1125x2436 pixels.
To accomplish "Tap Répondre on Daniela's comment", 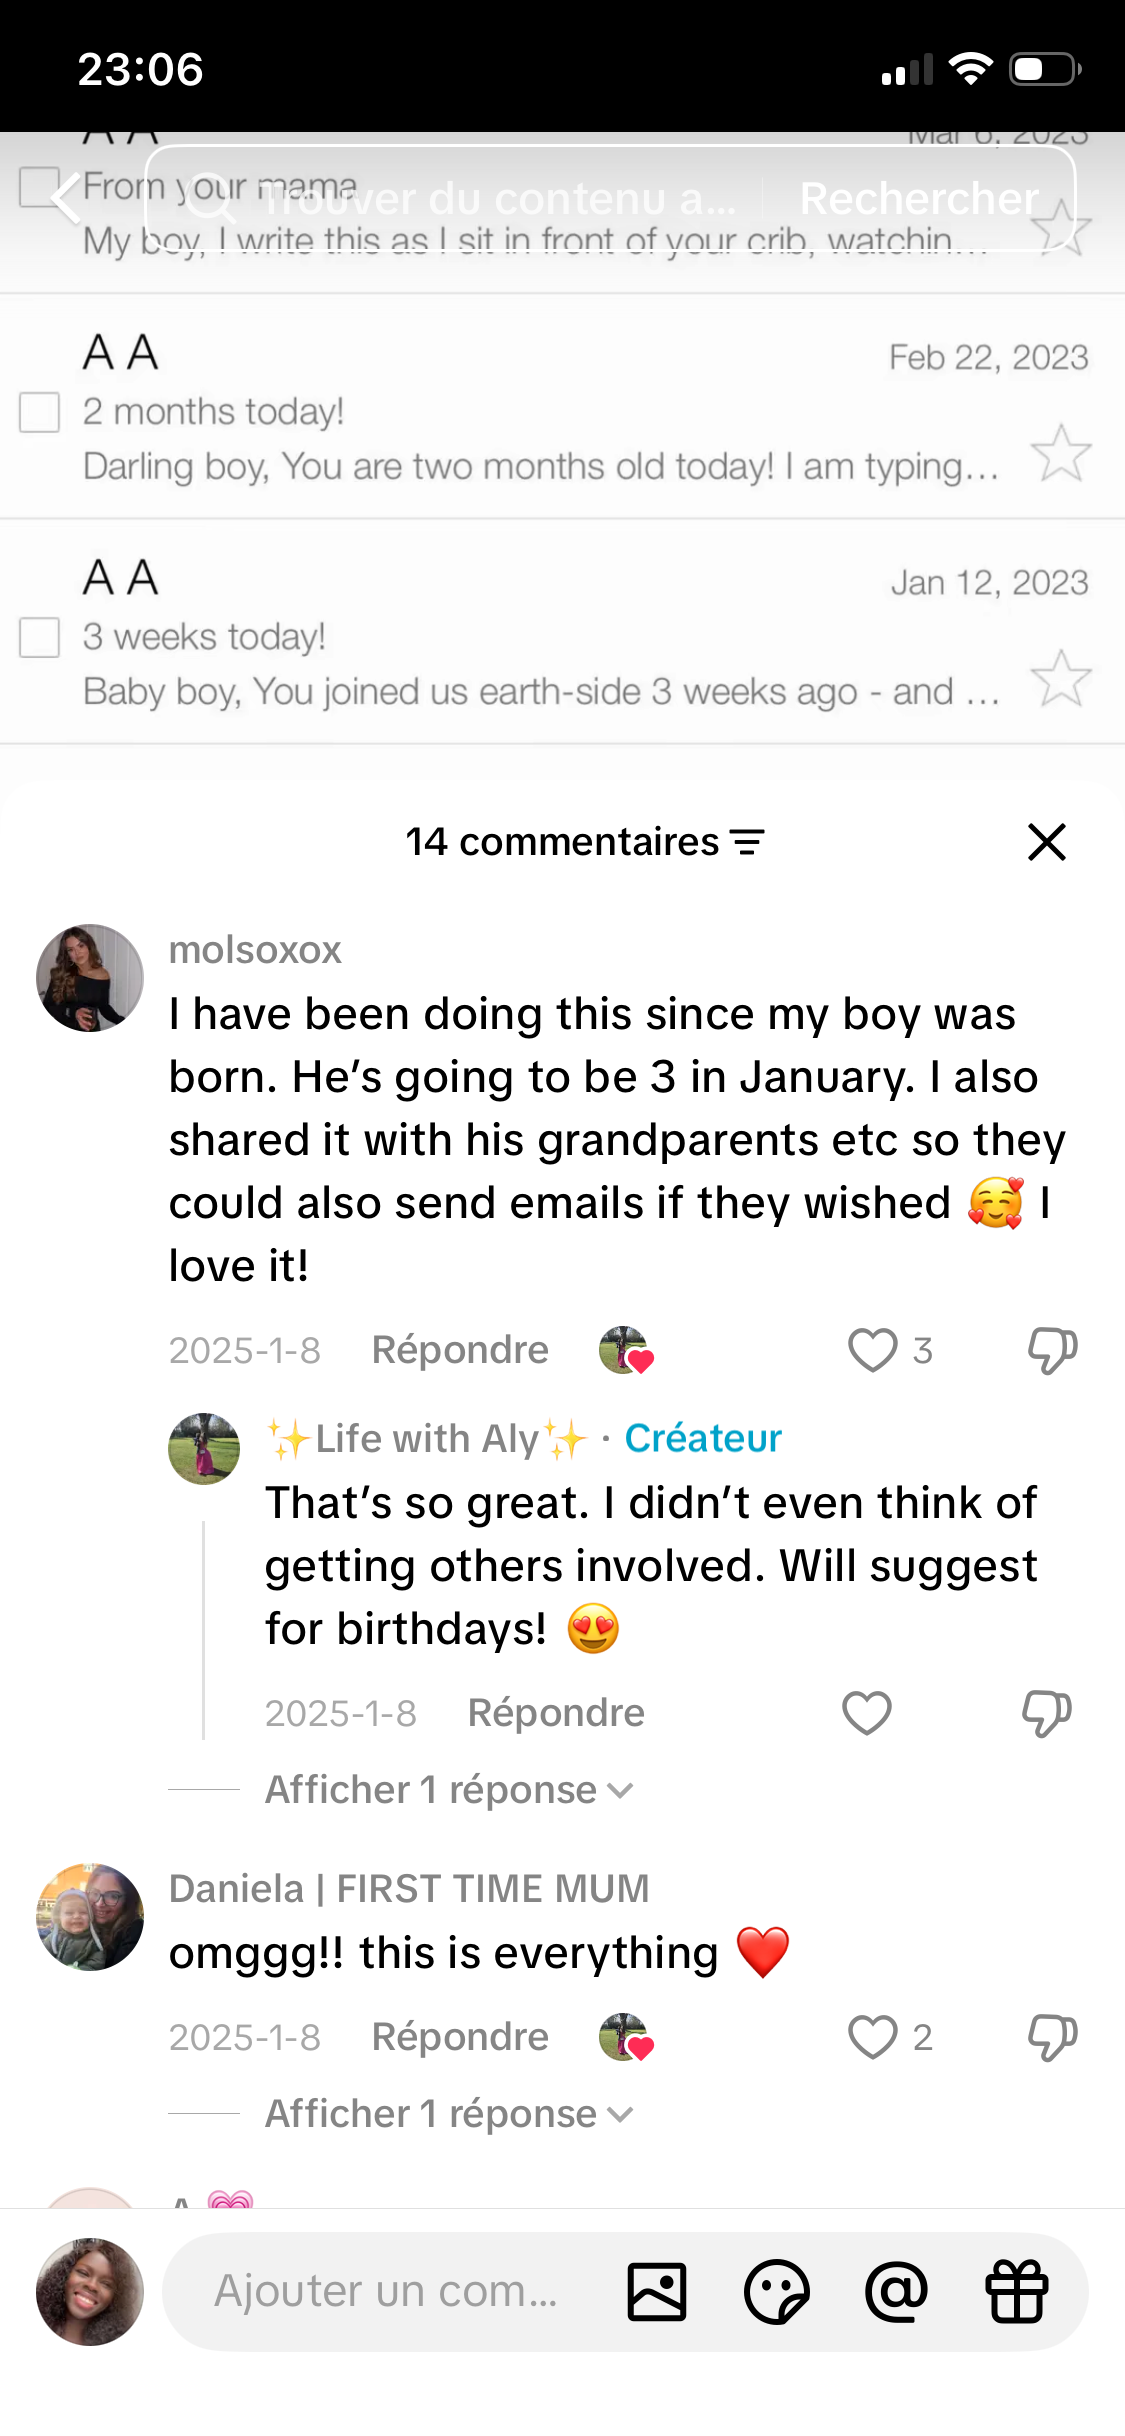I will tap(460, 2037).
